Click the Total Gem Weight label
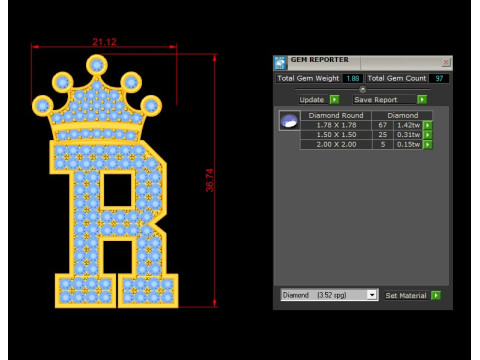480x360 pixels. click(x=308, y=78)
